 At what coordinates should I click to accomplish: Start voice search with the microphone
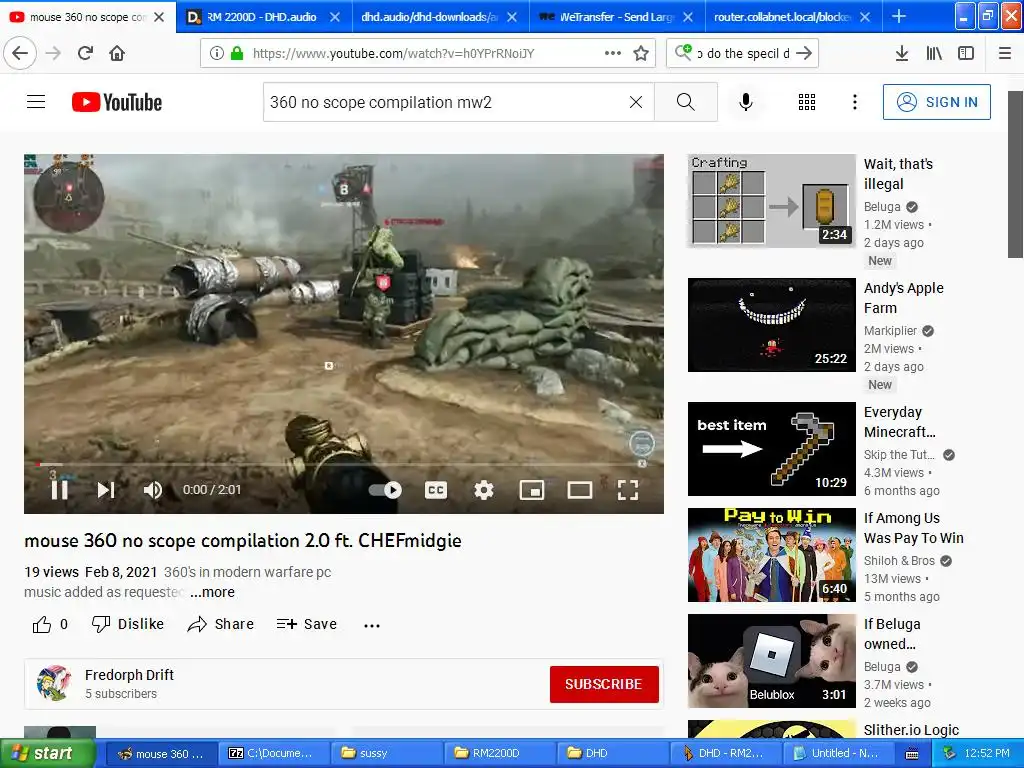pyautogui.click(x=746, y=102)
